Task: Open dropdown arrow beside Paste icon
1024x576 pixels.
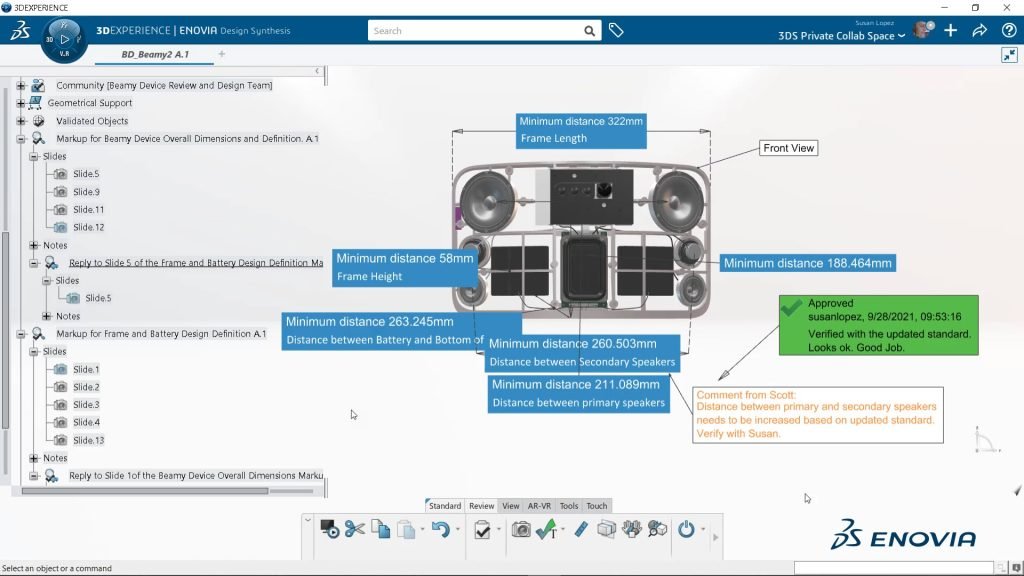Action: 423,529
